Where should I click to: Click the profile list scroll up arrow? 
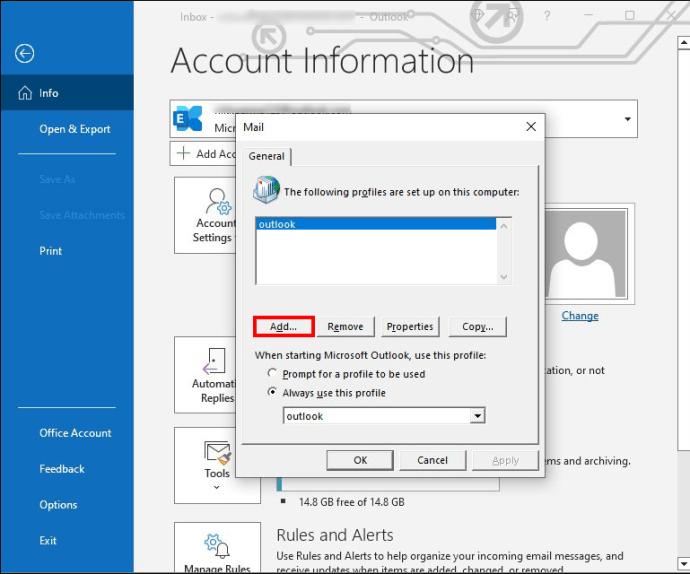[x=504, y=226]
